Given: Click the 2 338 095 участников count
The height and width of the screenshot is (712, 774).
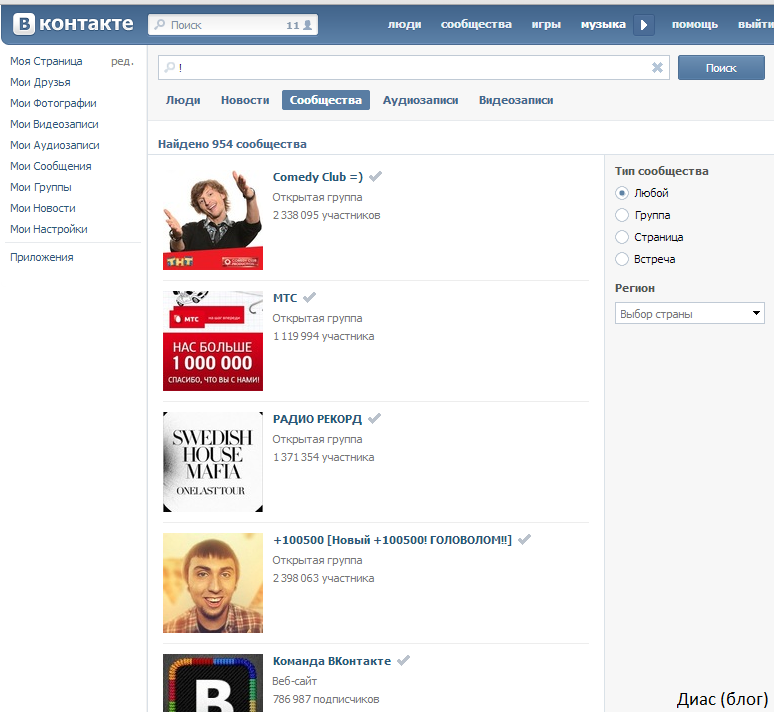Looking at the screenshot, I should click(326, 215).
